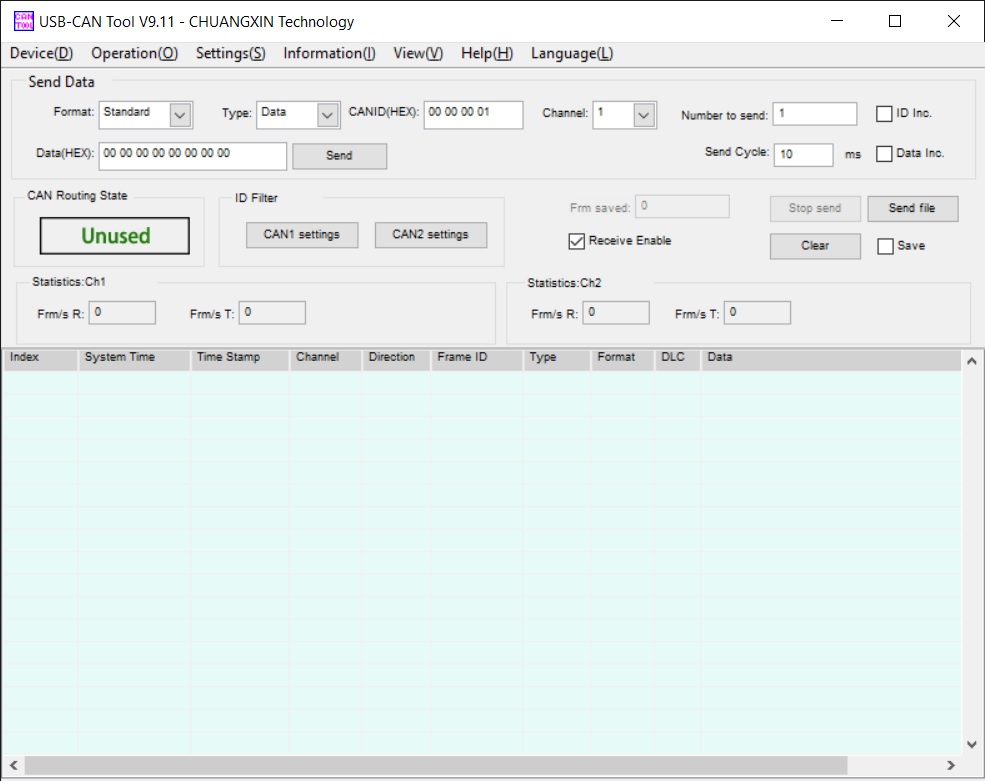Image resolution: width=985 pixels, height=781 pixels.
Task: Expand the Type dropdown
Action: (x=328, y=115)
